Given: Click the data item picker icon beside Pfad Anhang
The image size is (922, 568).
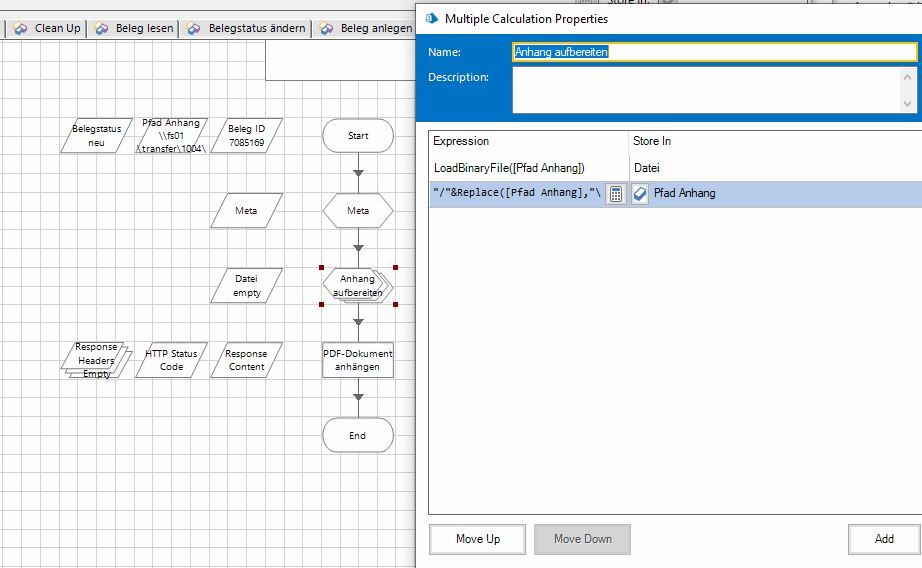Looking at the screenshot, I should (x=641, y=194).
